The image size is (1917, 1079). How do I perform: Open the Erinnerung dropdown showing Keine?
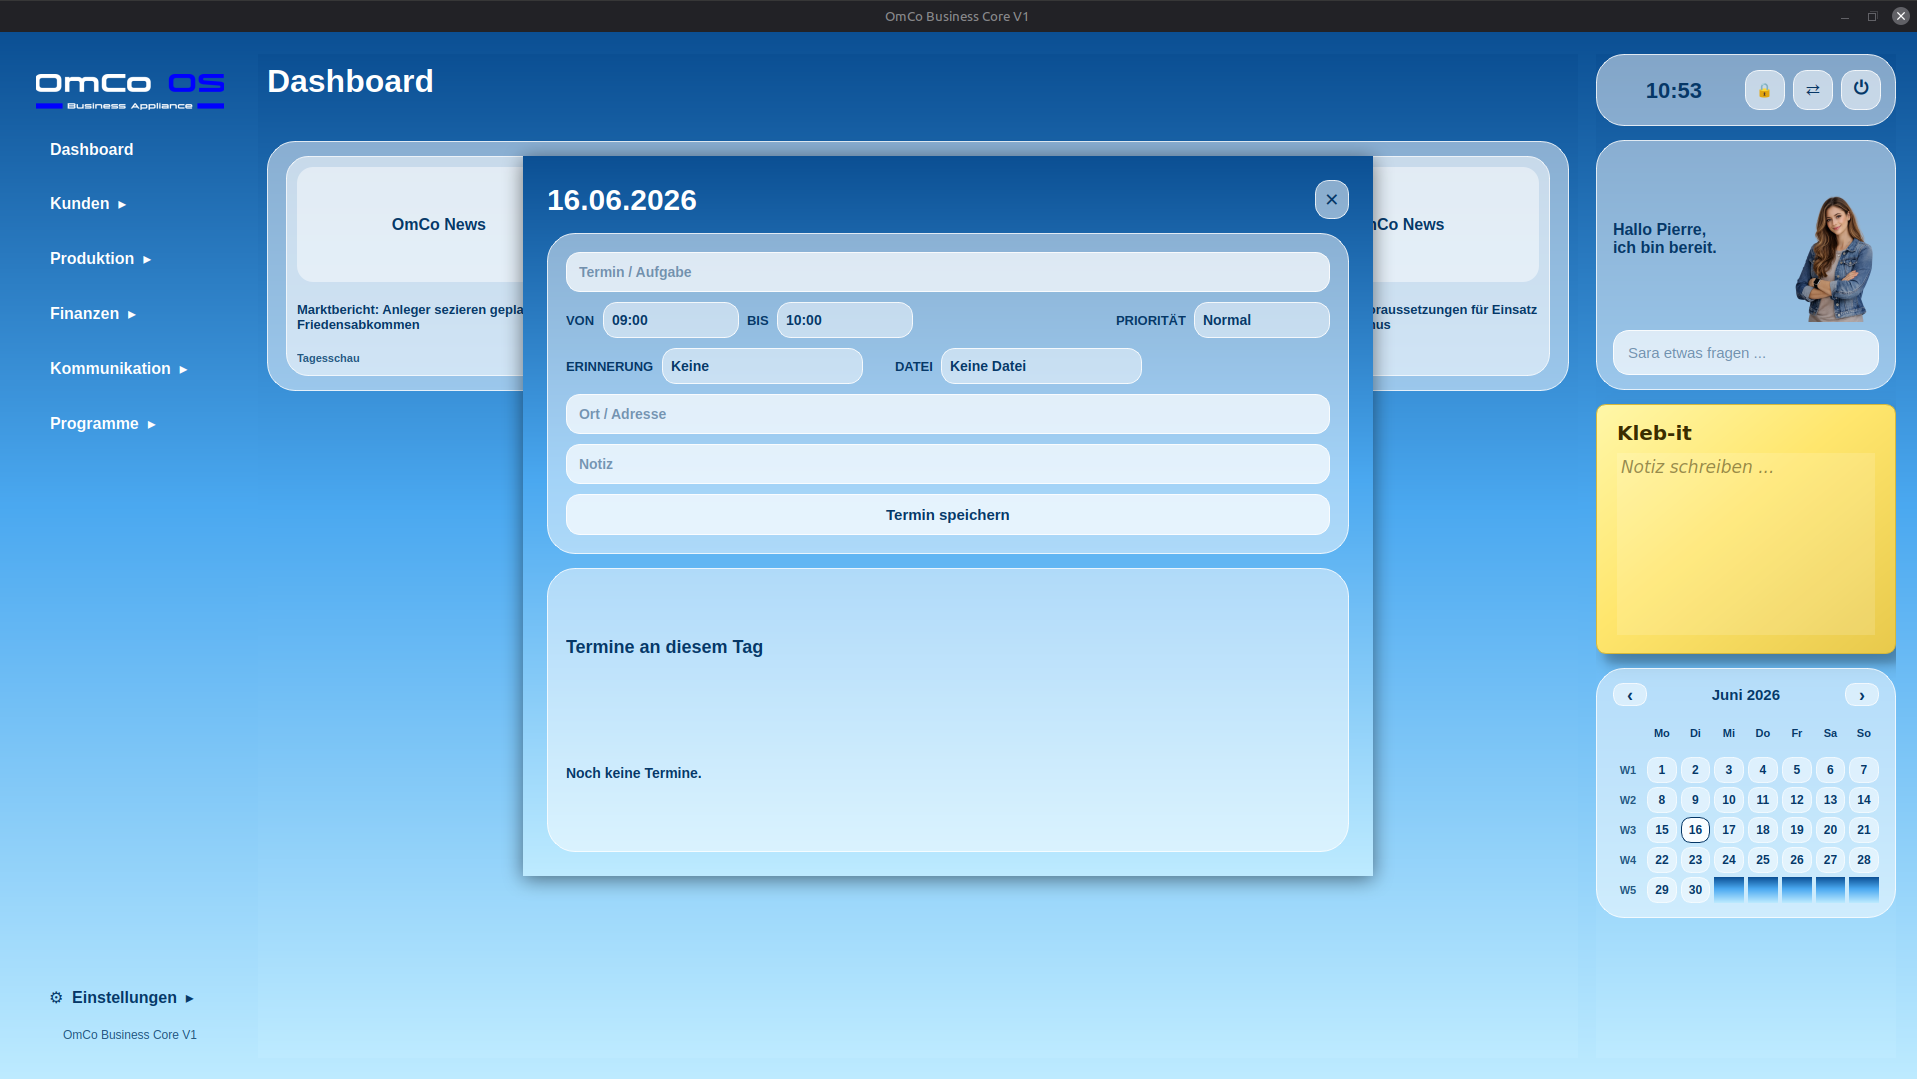click(x=762, y=366)
